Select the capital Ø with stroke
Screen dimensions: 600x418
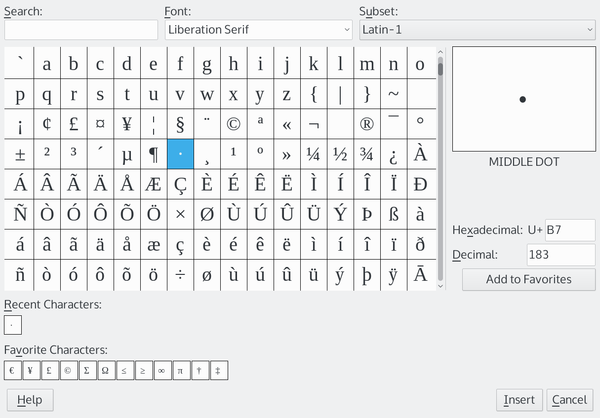click(x=207, y=214)
